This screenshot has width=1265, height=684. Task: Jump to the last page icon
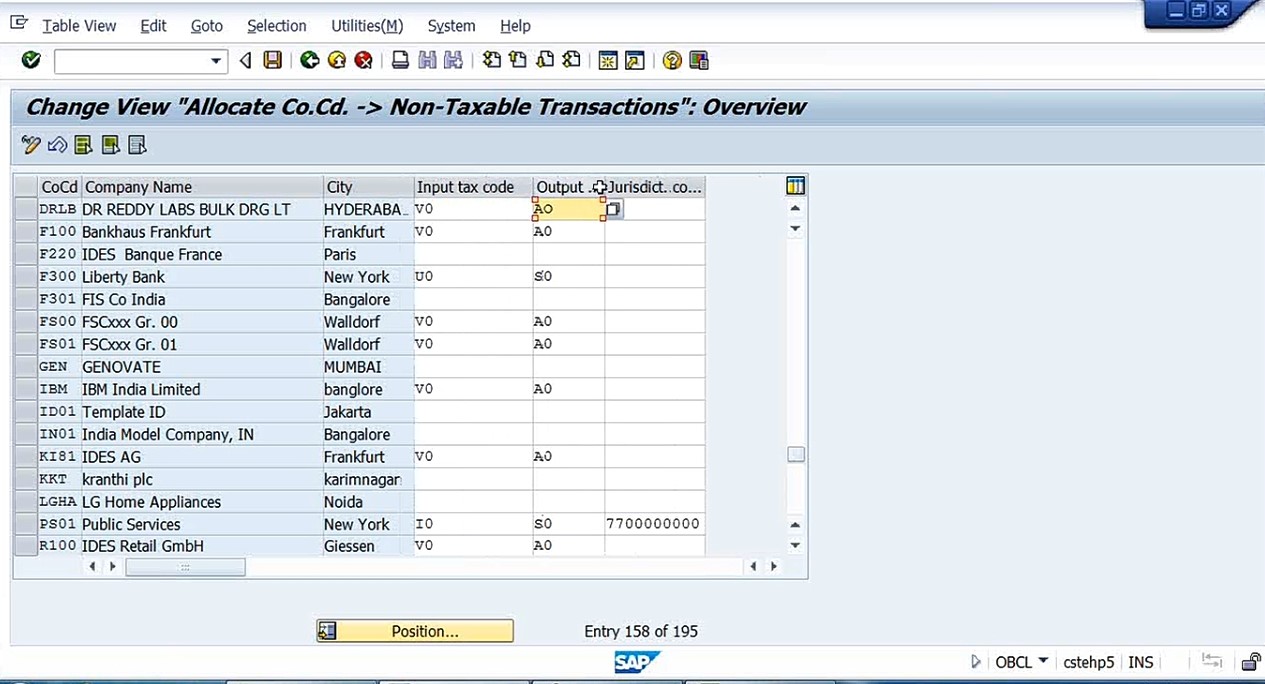click(x=572, y=61)
